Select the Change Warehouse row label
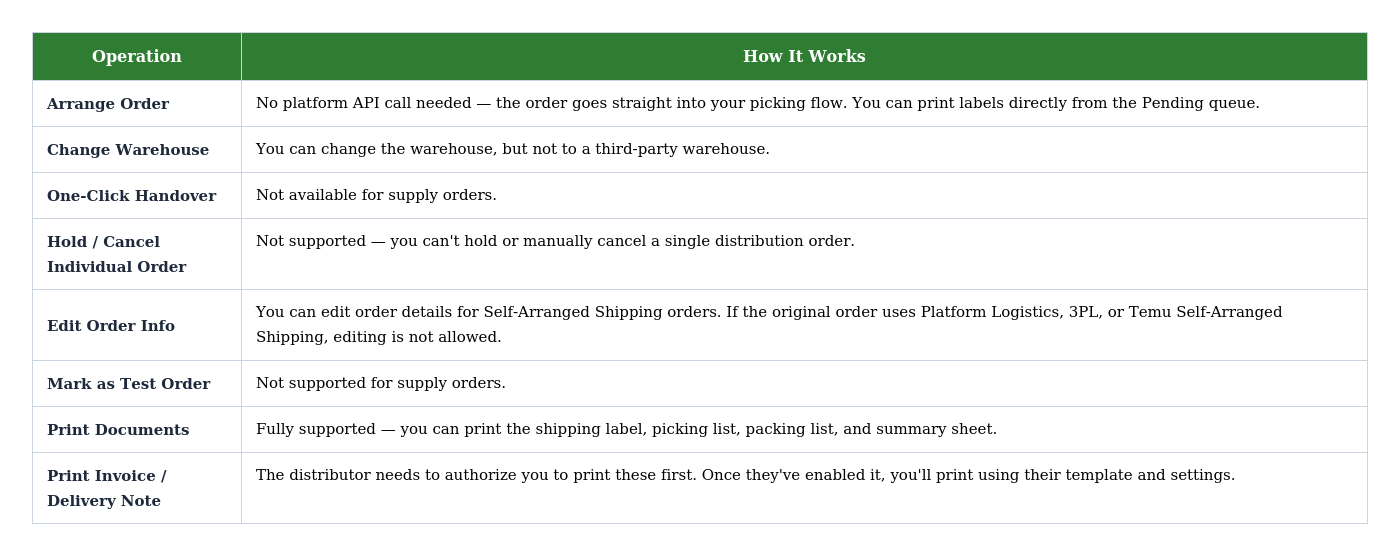The height and width of the screenshot is (556, 1400). pos(128,150)
